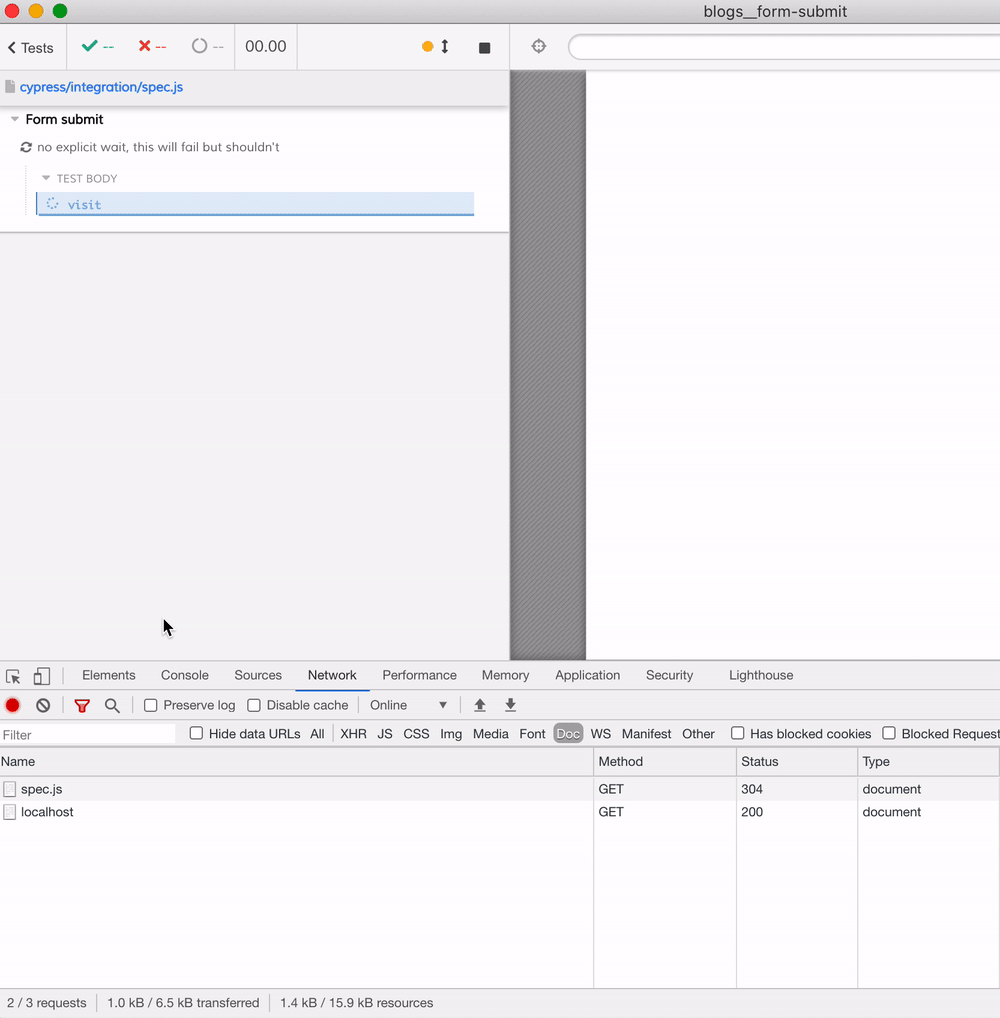Image resolution: width=1000 pixels, height=1018 pixels.
Task: Clear the network log
Action: point(43,705)
